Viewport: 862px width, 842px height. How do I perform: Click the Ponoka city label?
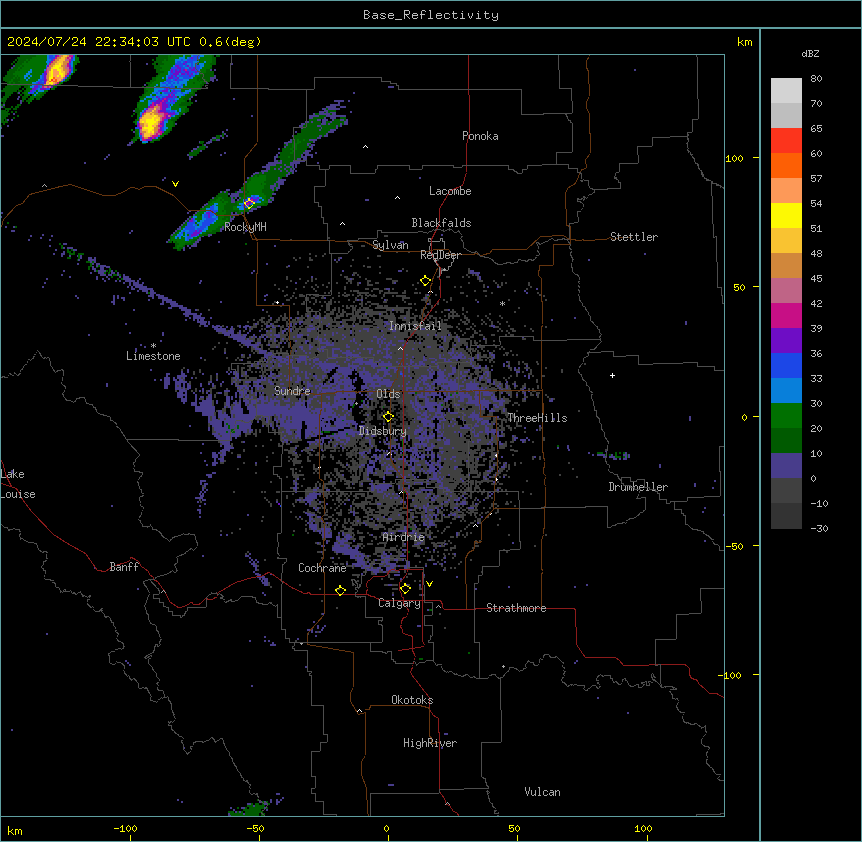480,136
